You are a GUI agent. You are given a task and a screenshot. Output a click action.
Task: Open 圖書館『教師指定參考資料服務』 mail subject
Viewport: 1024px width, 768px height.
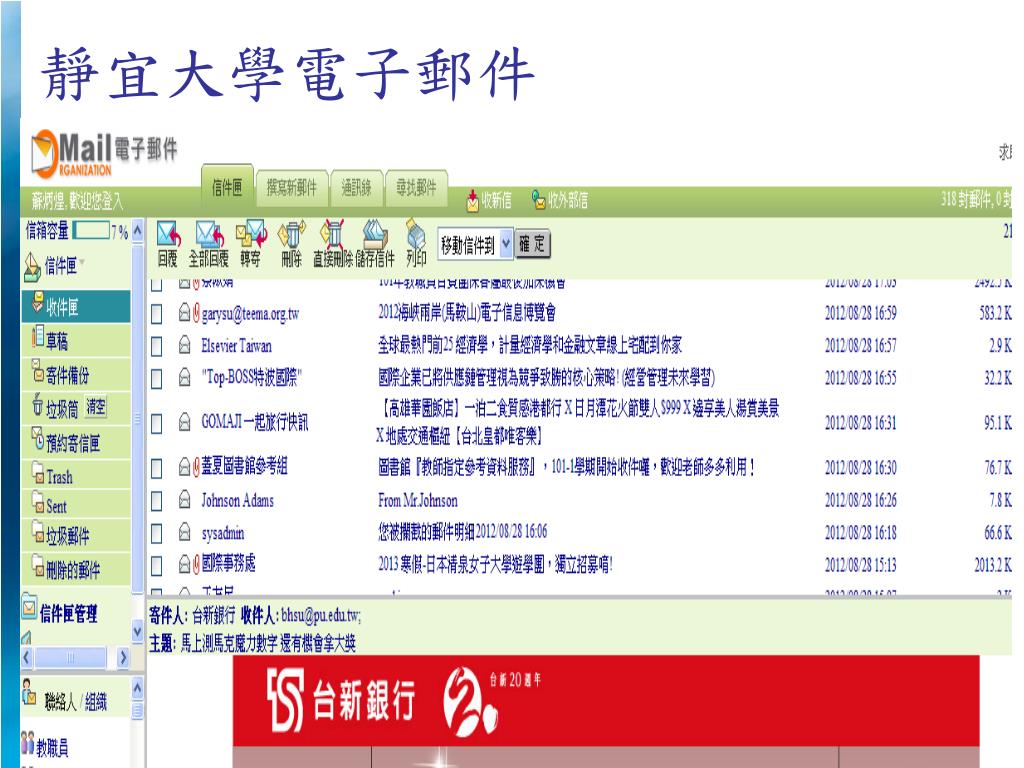click(x=566, y=467)
